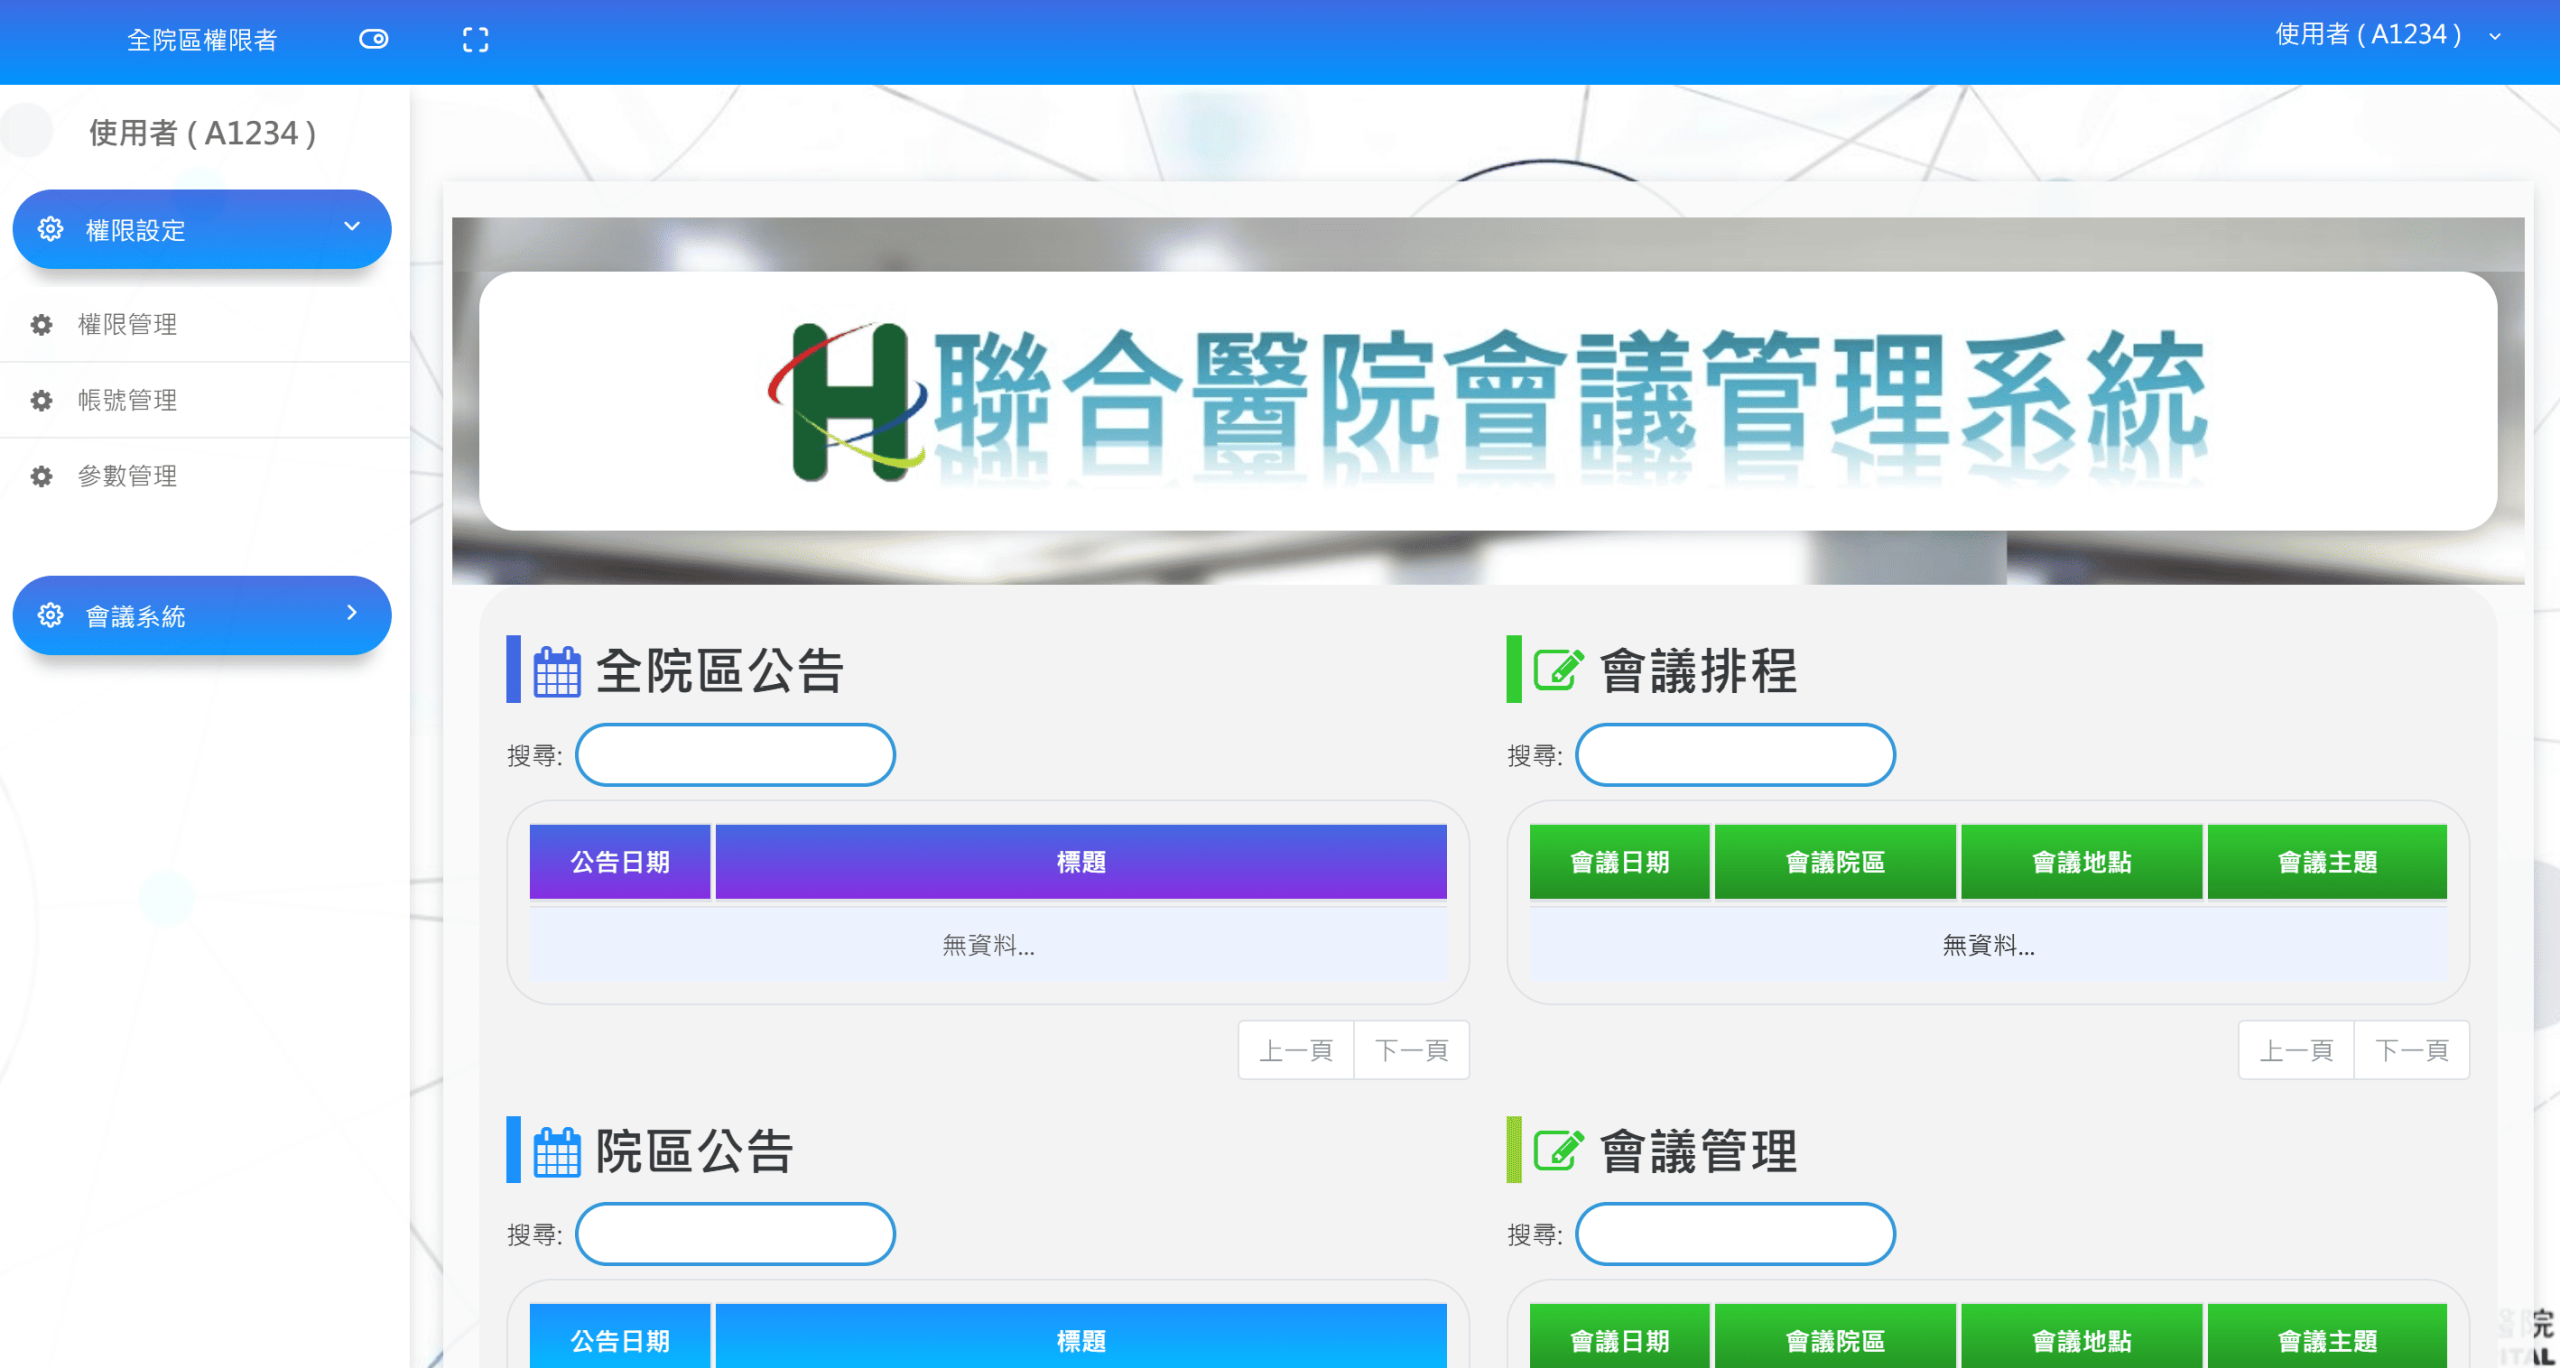Click 下一頁 under 全院區公告 table
2560x1368 pixels.
[x=1411, y=1049]
